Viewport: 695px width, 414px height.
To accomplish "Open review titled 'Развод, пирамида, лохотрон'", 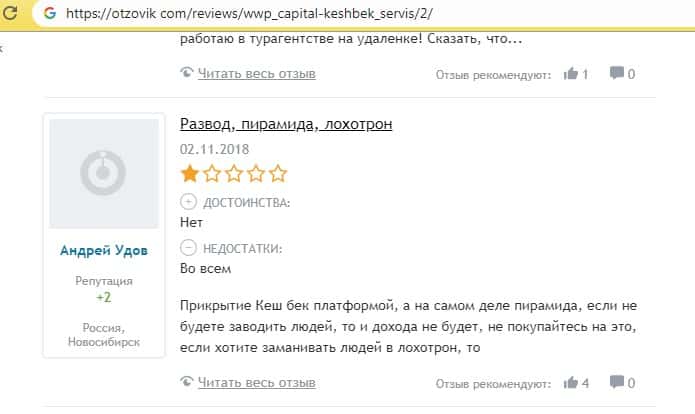I will click(x=286, y=124).
